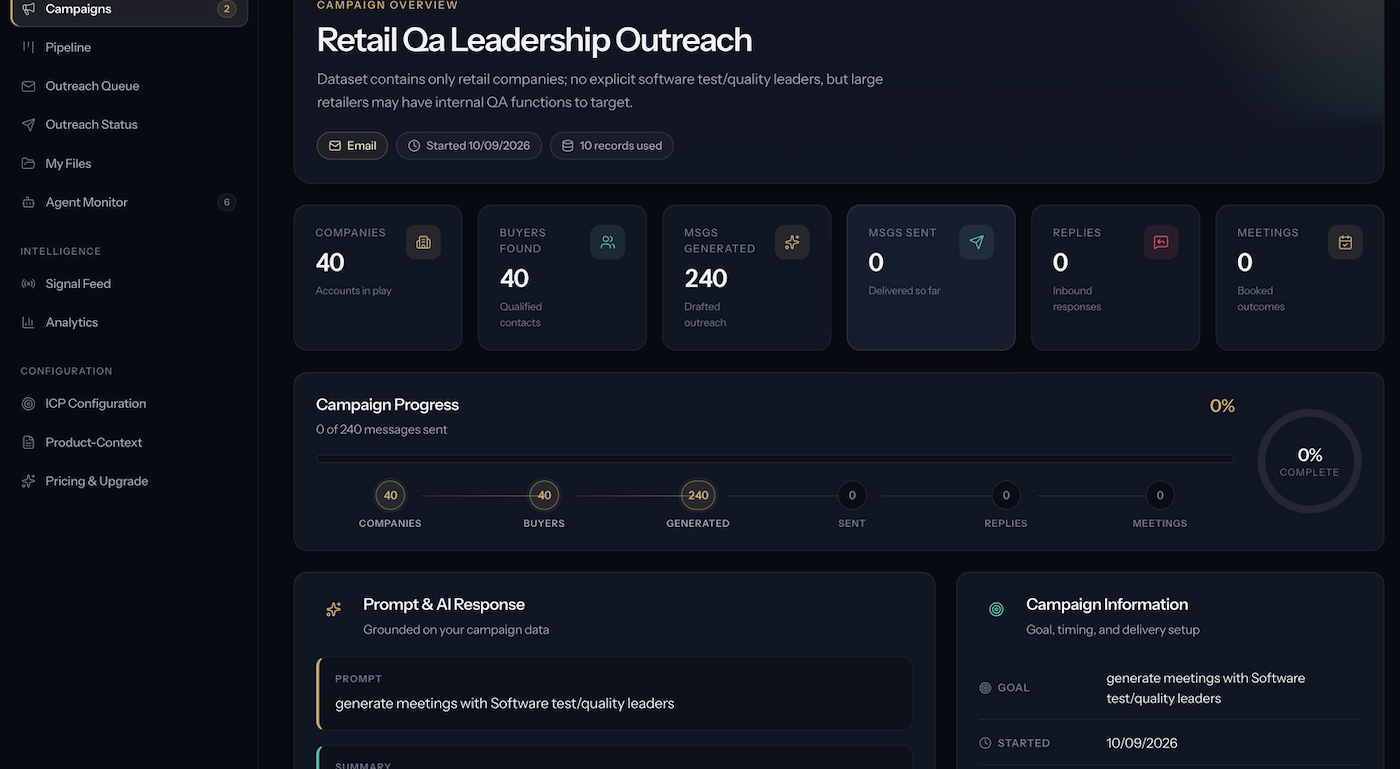Image resolution: width=1400 pixels, height=769 pixels.
Task: Click the 0% Complete progress ring
Action: [x=1309, y=462]
